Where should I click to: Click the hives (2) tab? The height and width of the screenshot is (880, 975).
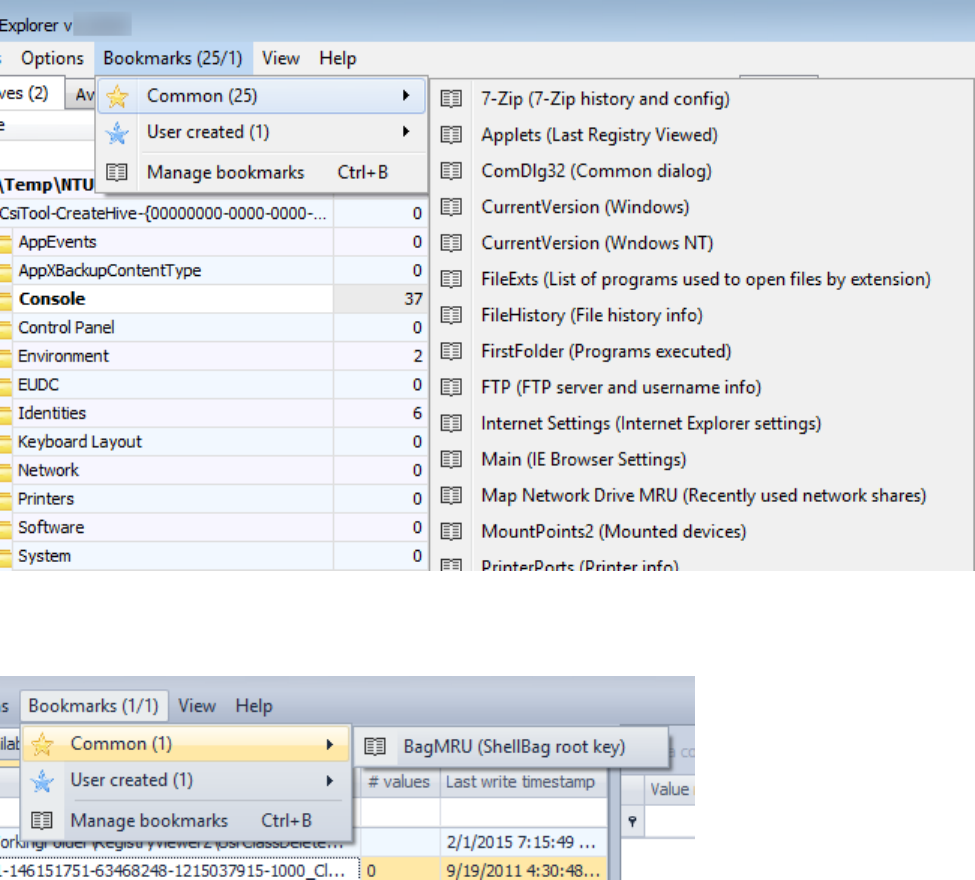(x=30, y=94)
